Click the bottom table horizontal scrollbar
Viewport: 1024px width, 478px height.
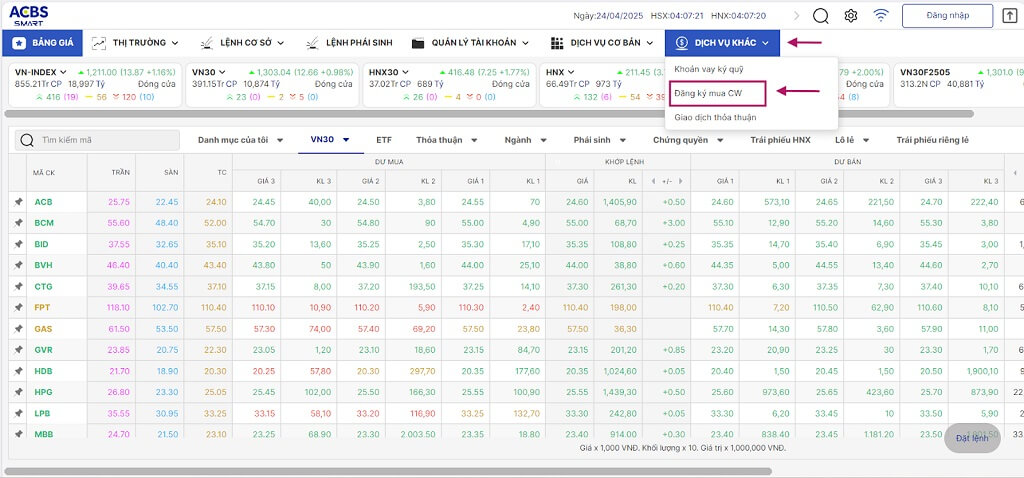pos(389,471)
